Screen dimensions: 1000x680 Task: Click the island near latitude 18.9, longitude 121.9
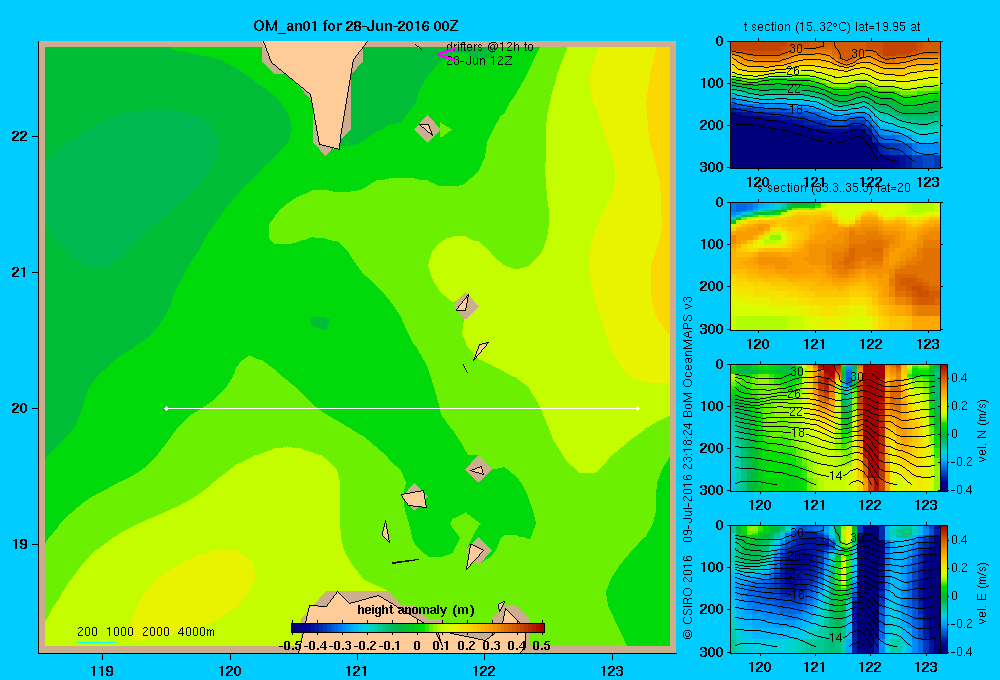[476, 552]
